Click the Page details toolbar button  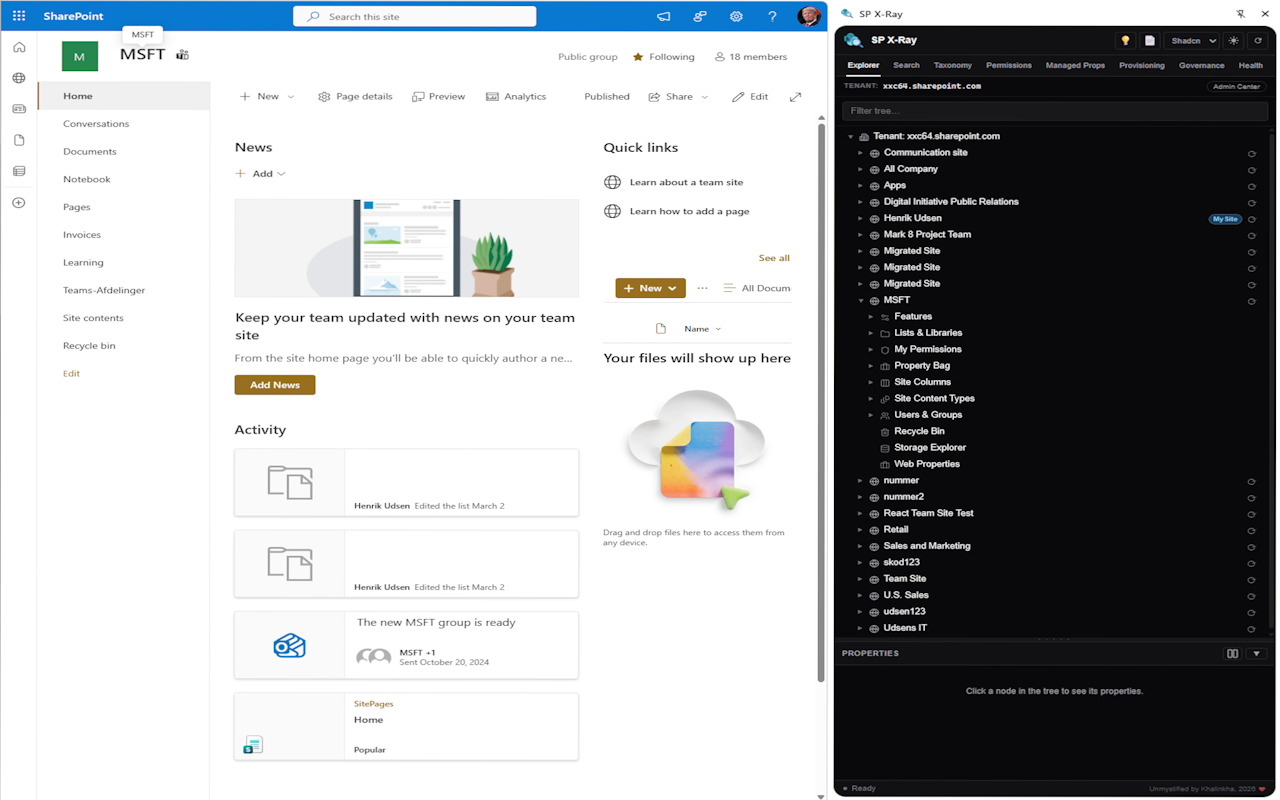(355, 97)
